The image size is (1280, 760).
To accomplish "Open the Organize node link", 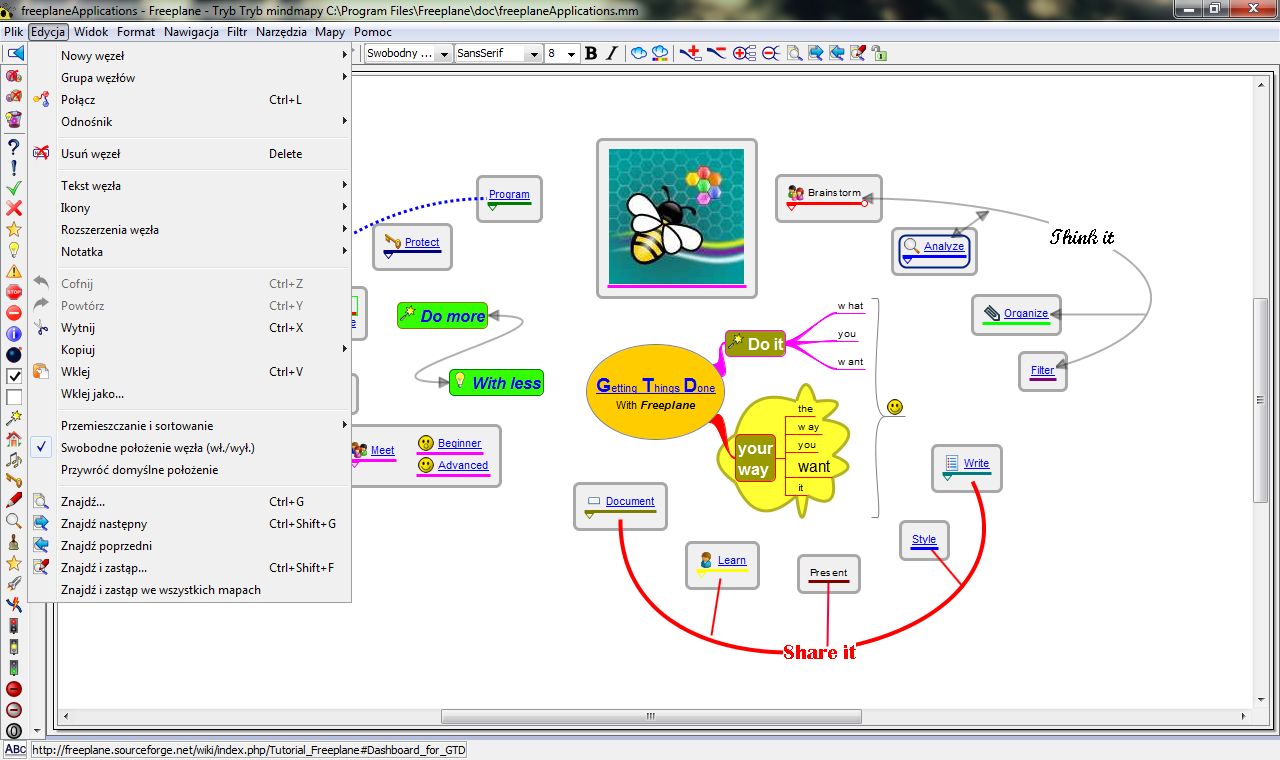I will (x=1026, y=313).
